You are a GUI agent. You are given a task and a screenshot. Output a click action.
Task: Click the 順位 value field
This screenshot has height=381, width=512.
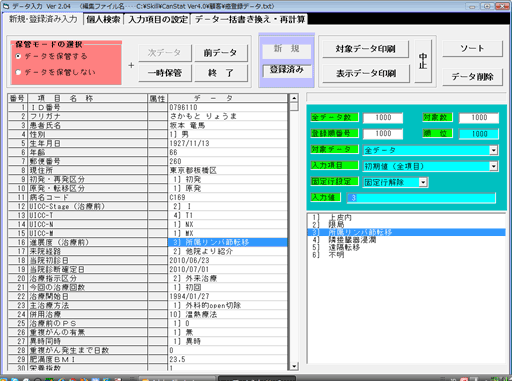479,134
